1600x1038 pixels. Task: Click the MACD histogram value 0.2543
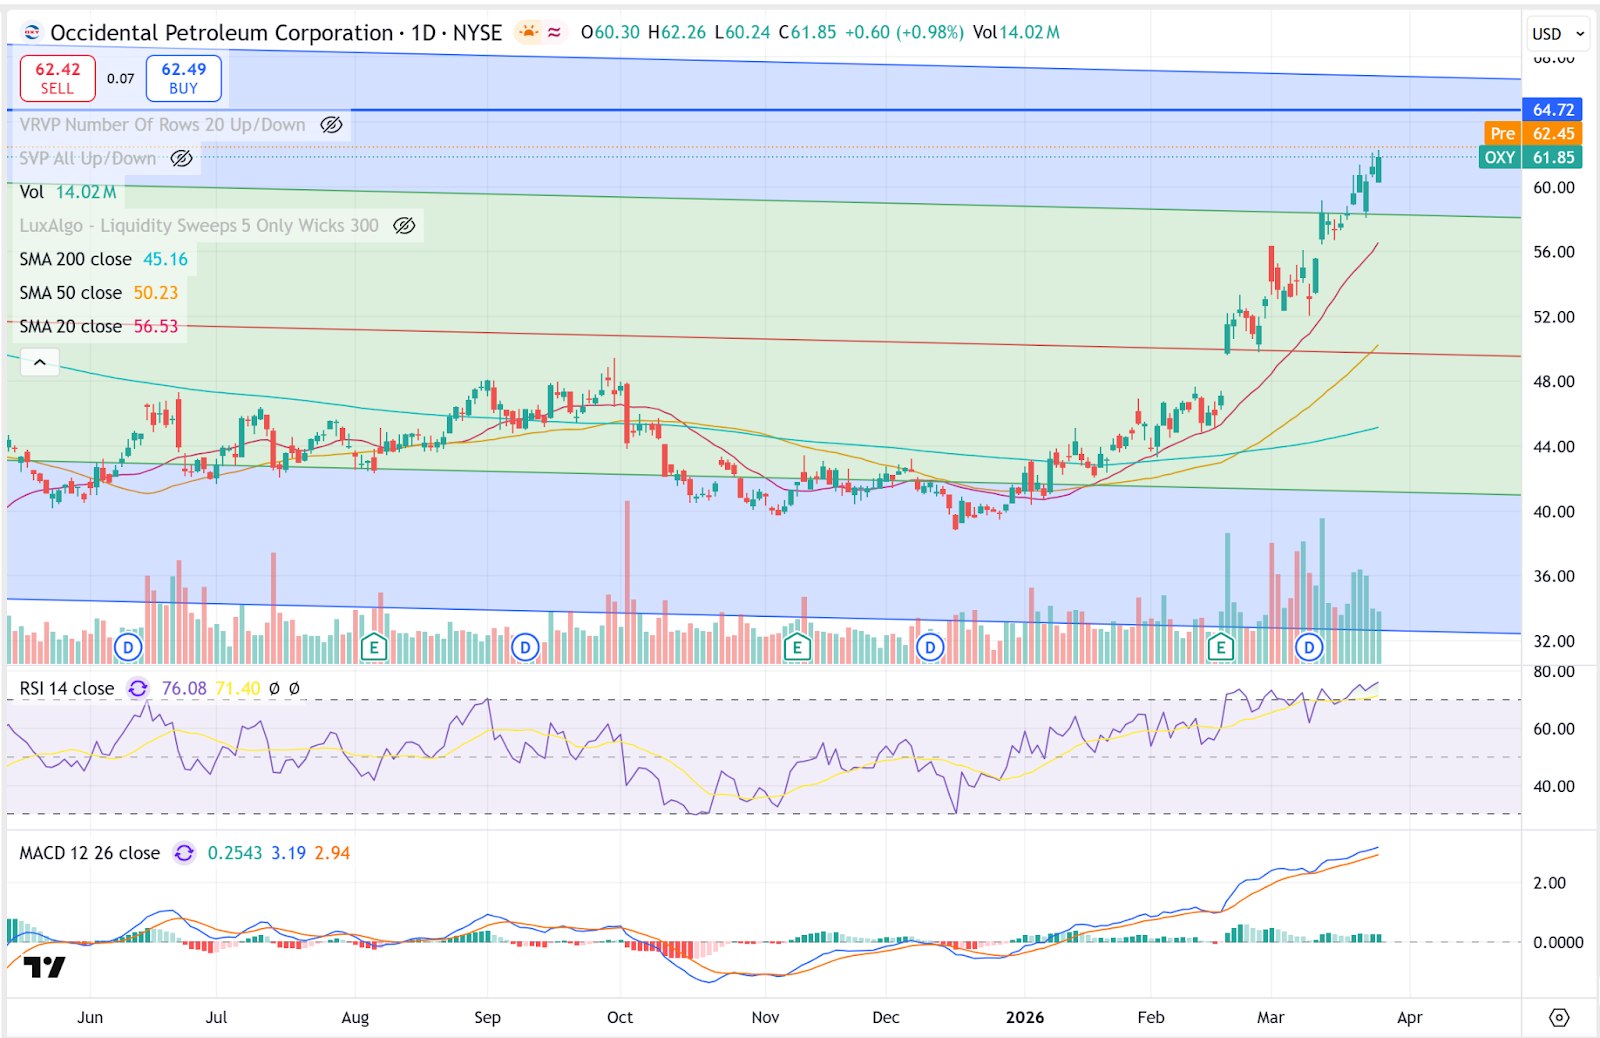tap(235, 853)
